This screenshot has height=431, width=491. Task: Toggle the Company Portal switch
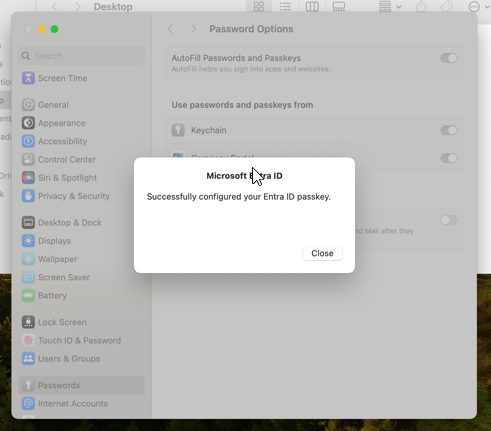click(449, 158)
